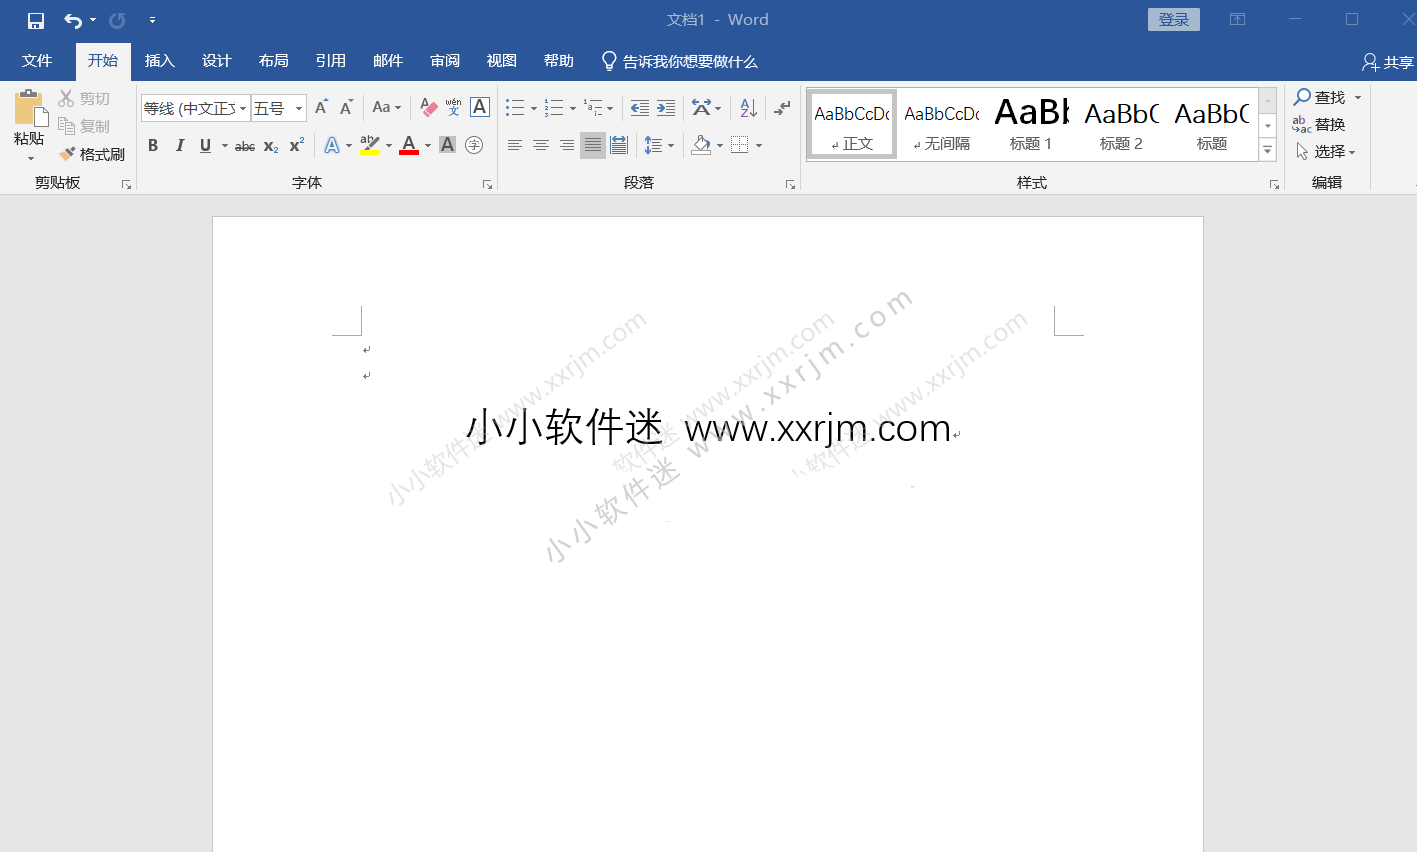This screenshot has height=852, width=1417.
Task: Decrease font size with shrink font icon
Action: (347, 107)
